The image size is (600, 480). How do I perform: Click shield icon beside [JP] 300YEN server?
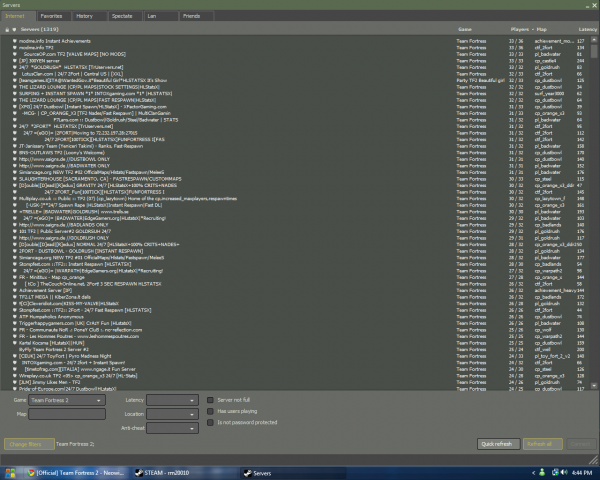[15, 60]
